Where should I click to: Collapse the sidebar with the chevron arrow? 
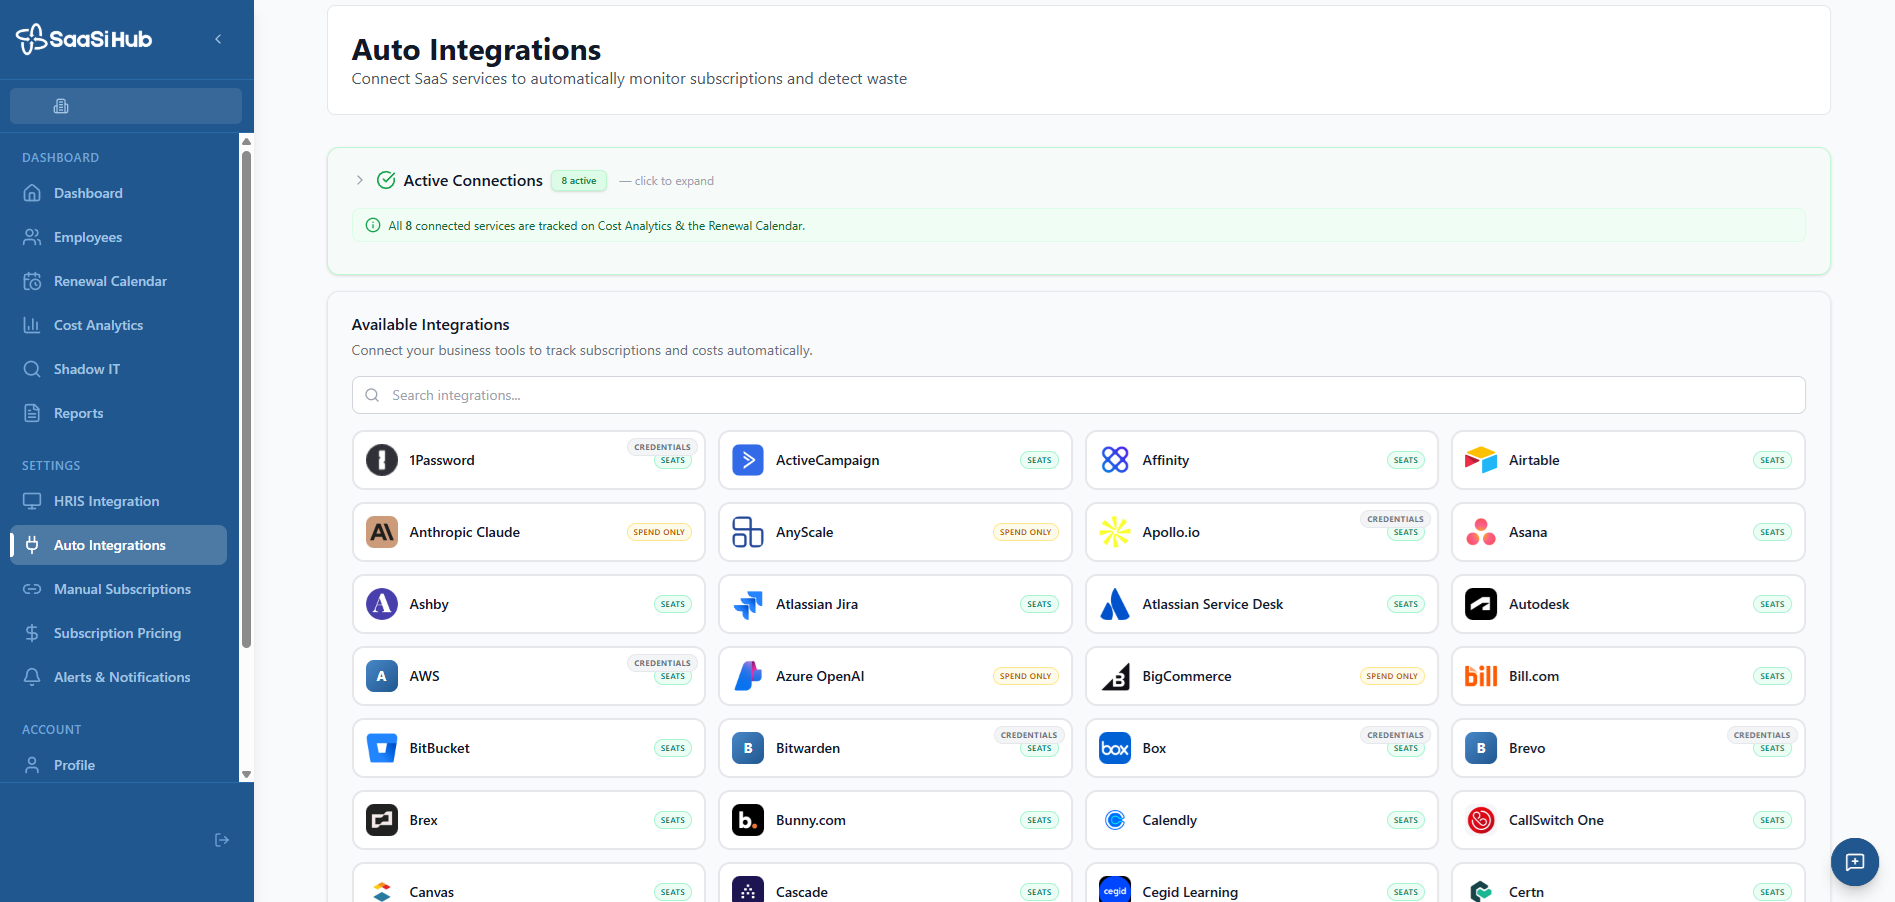pyautogui.click(x=218, y=39)
